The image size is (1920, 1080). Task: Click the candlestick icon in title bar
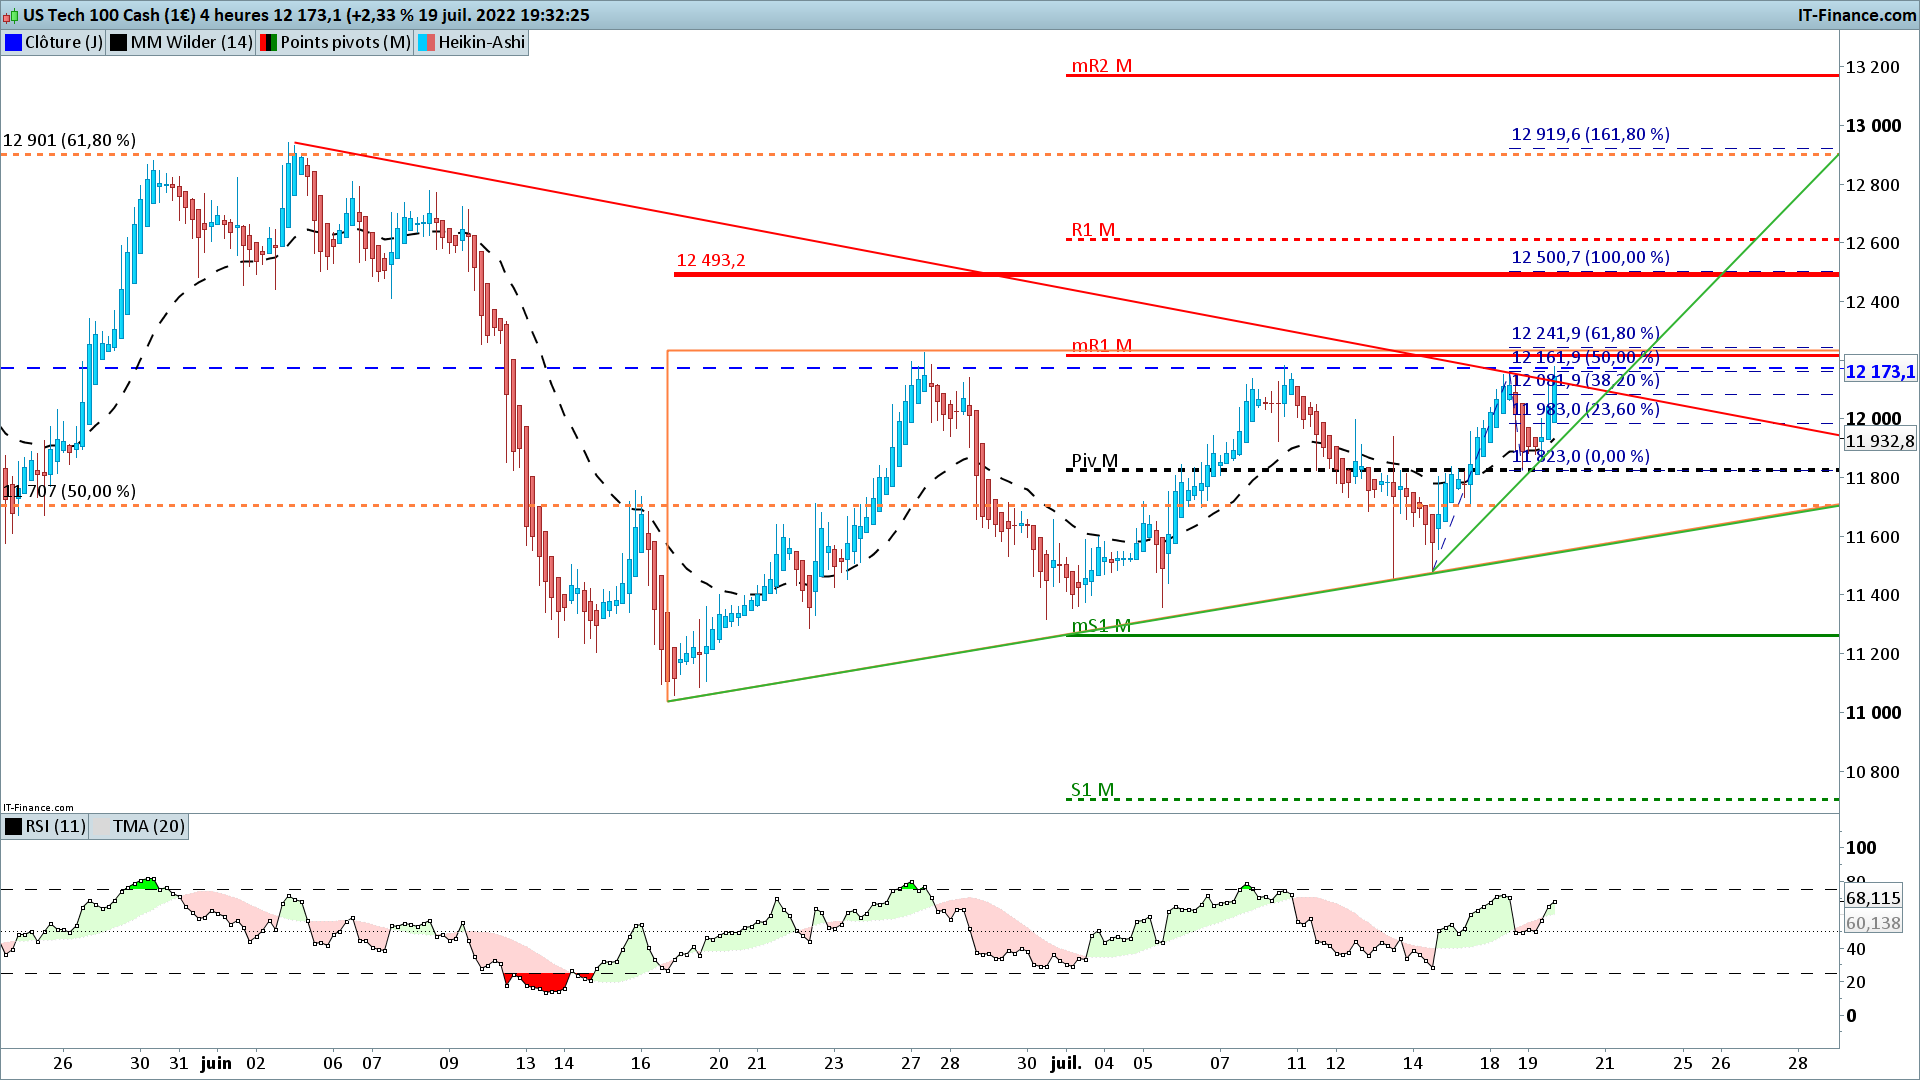click(11, 15)
